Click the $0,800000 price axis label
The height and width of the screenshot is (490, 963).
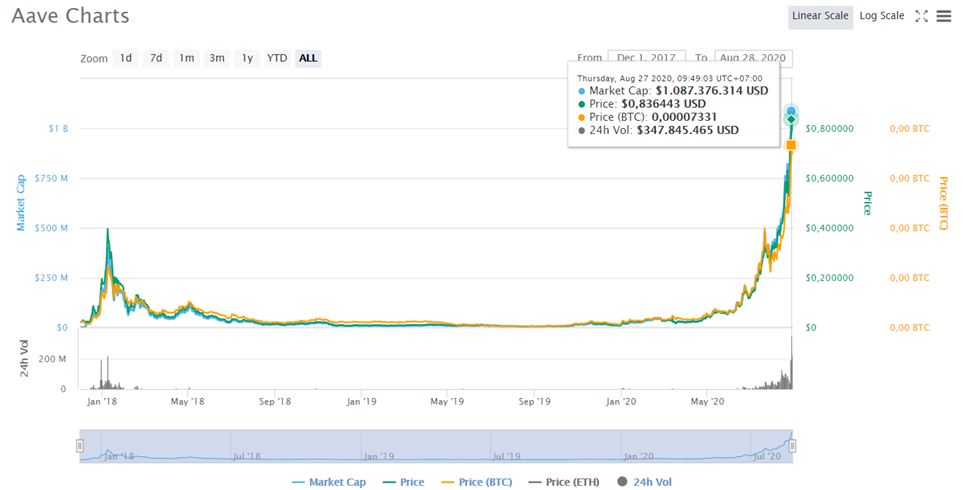pyautogui.click(x=829, y=129)
